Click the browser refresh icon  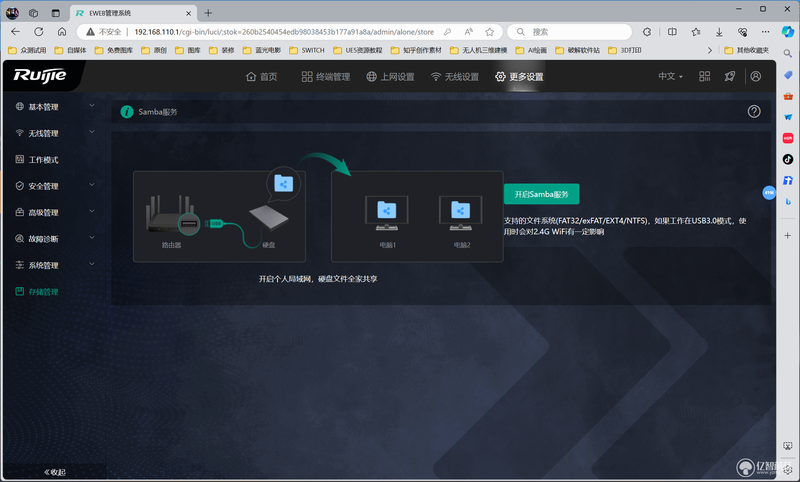39,32
